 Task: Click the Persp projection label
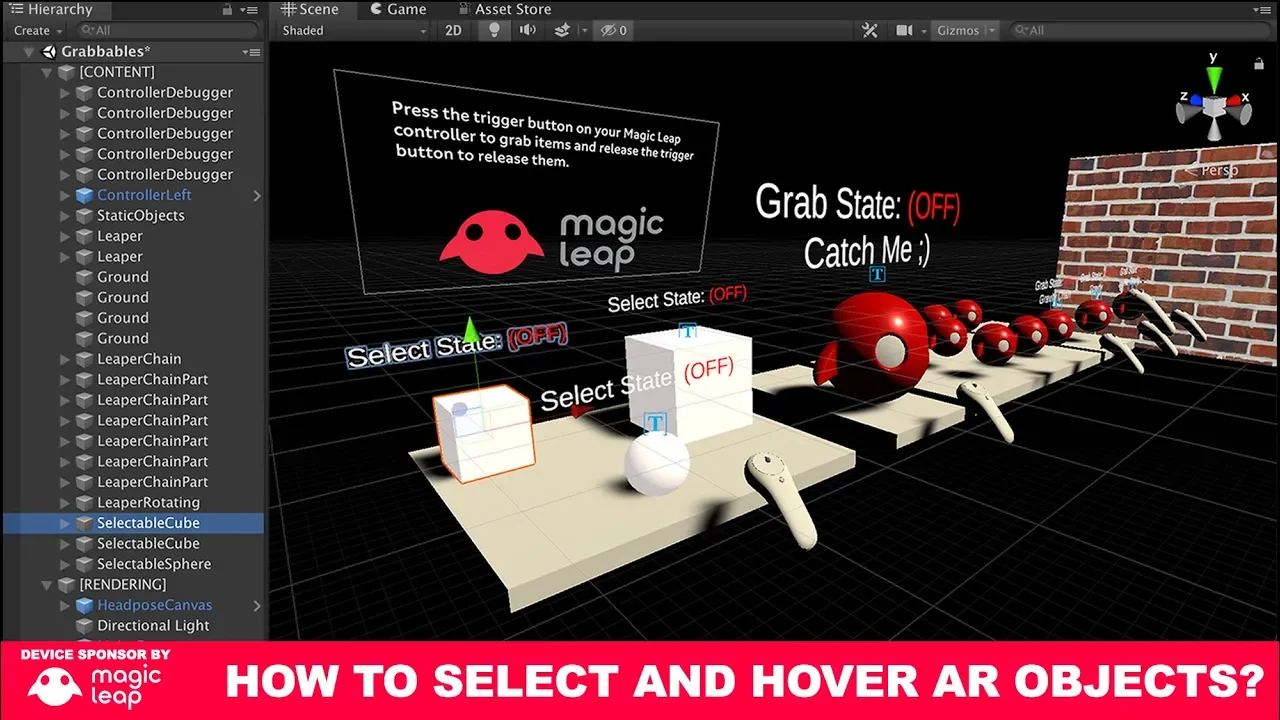coord(1219,170)
